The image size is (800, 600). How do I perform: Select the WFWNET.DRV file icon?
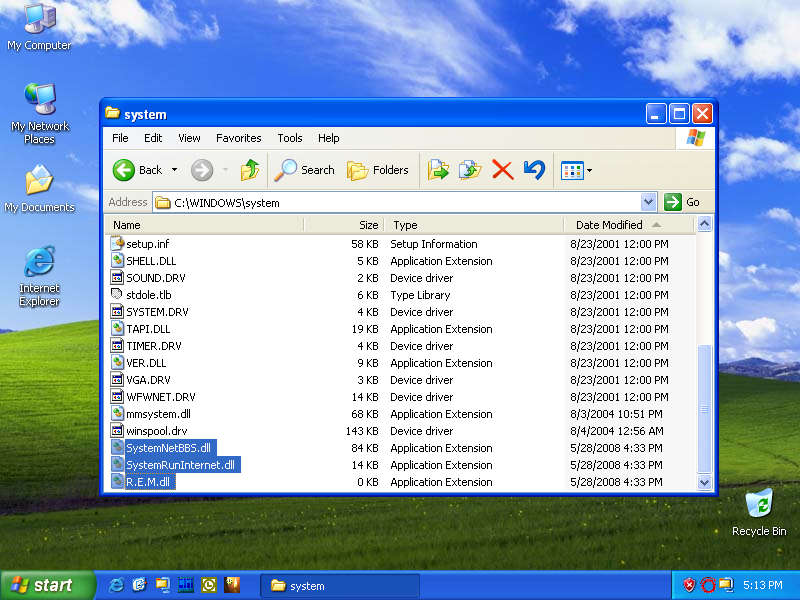pyautogui.click(x=117, y=396)
